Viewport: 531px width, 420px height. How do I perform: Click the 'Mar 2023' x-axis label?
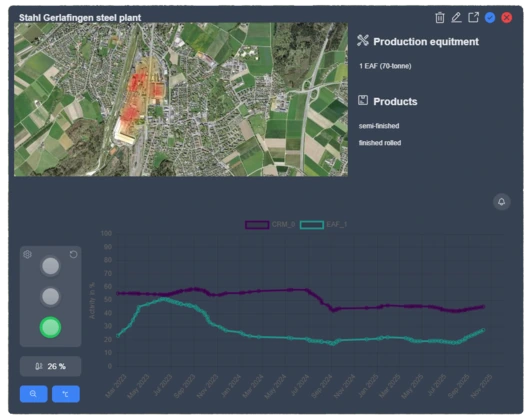click(x=116, y=386)
